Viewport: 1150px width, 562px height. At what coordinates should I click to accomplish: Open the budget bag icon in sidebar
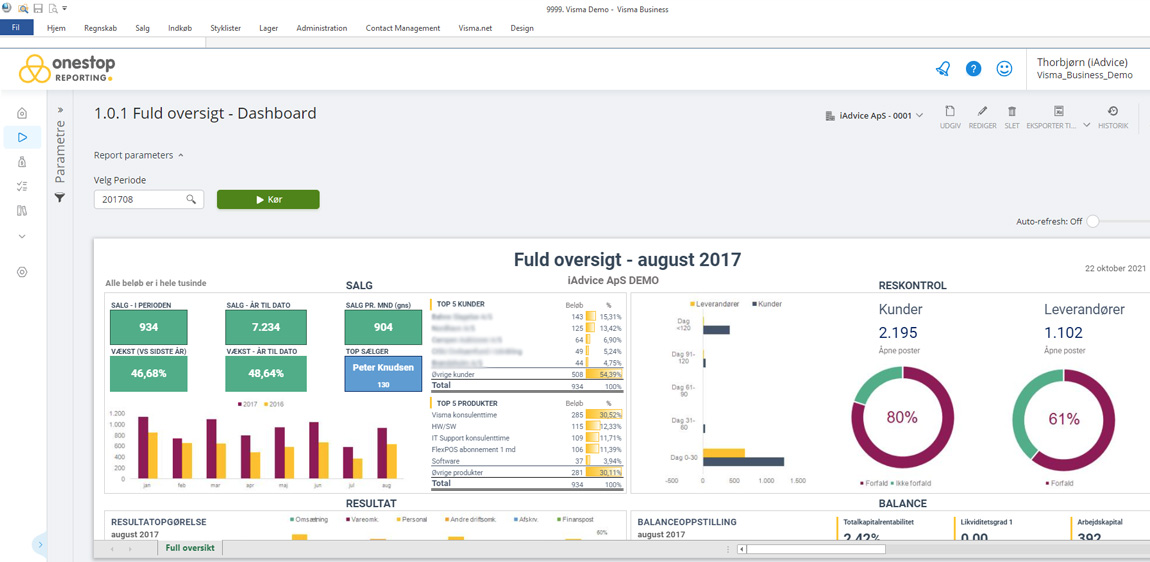pyautogui.click(x=22, y=162)
